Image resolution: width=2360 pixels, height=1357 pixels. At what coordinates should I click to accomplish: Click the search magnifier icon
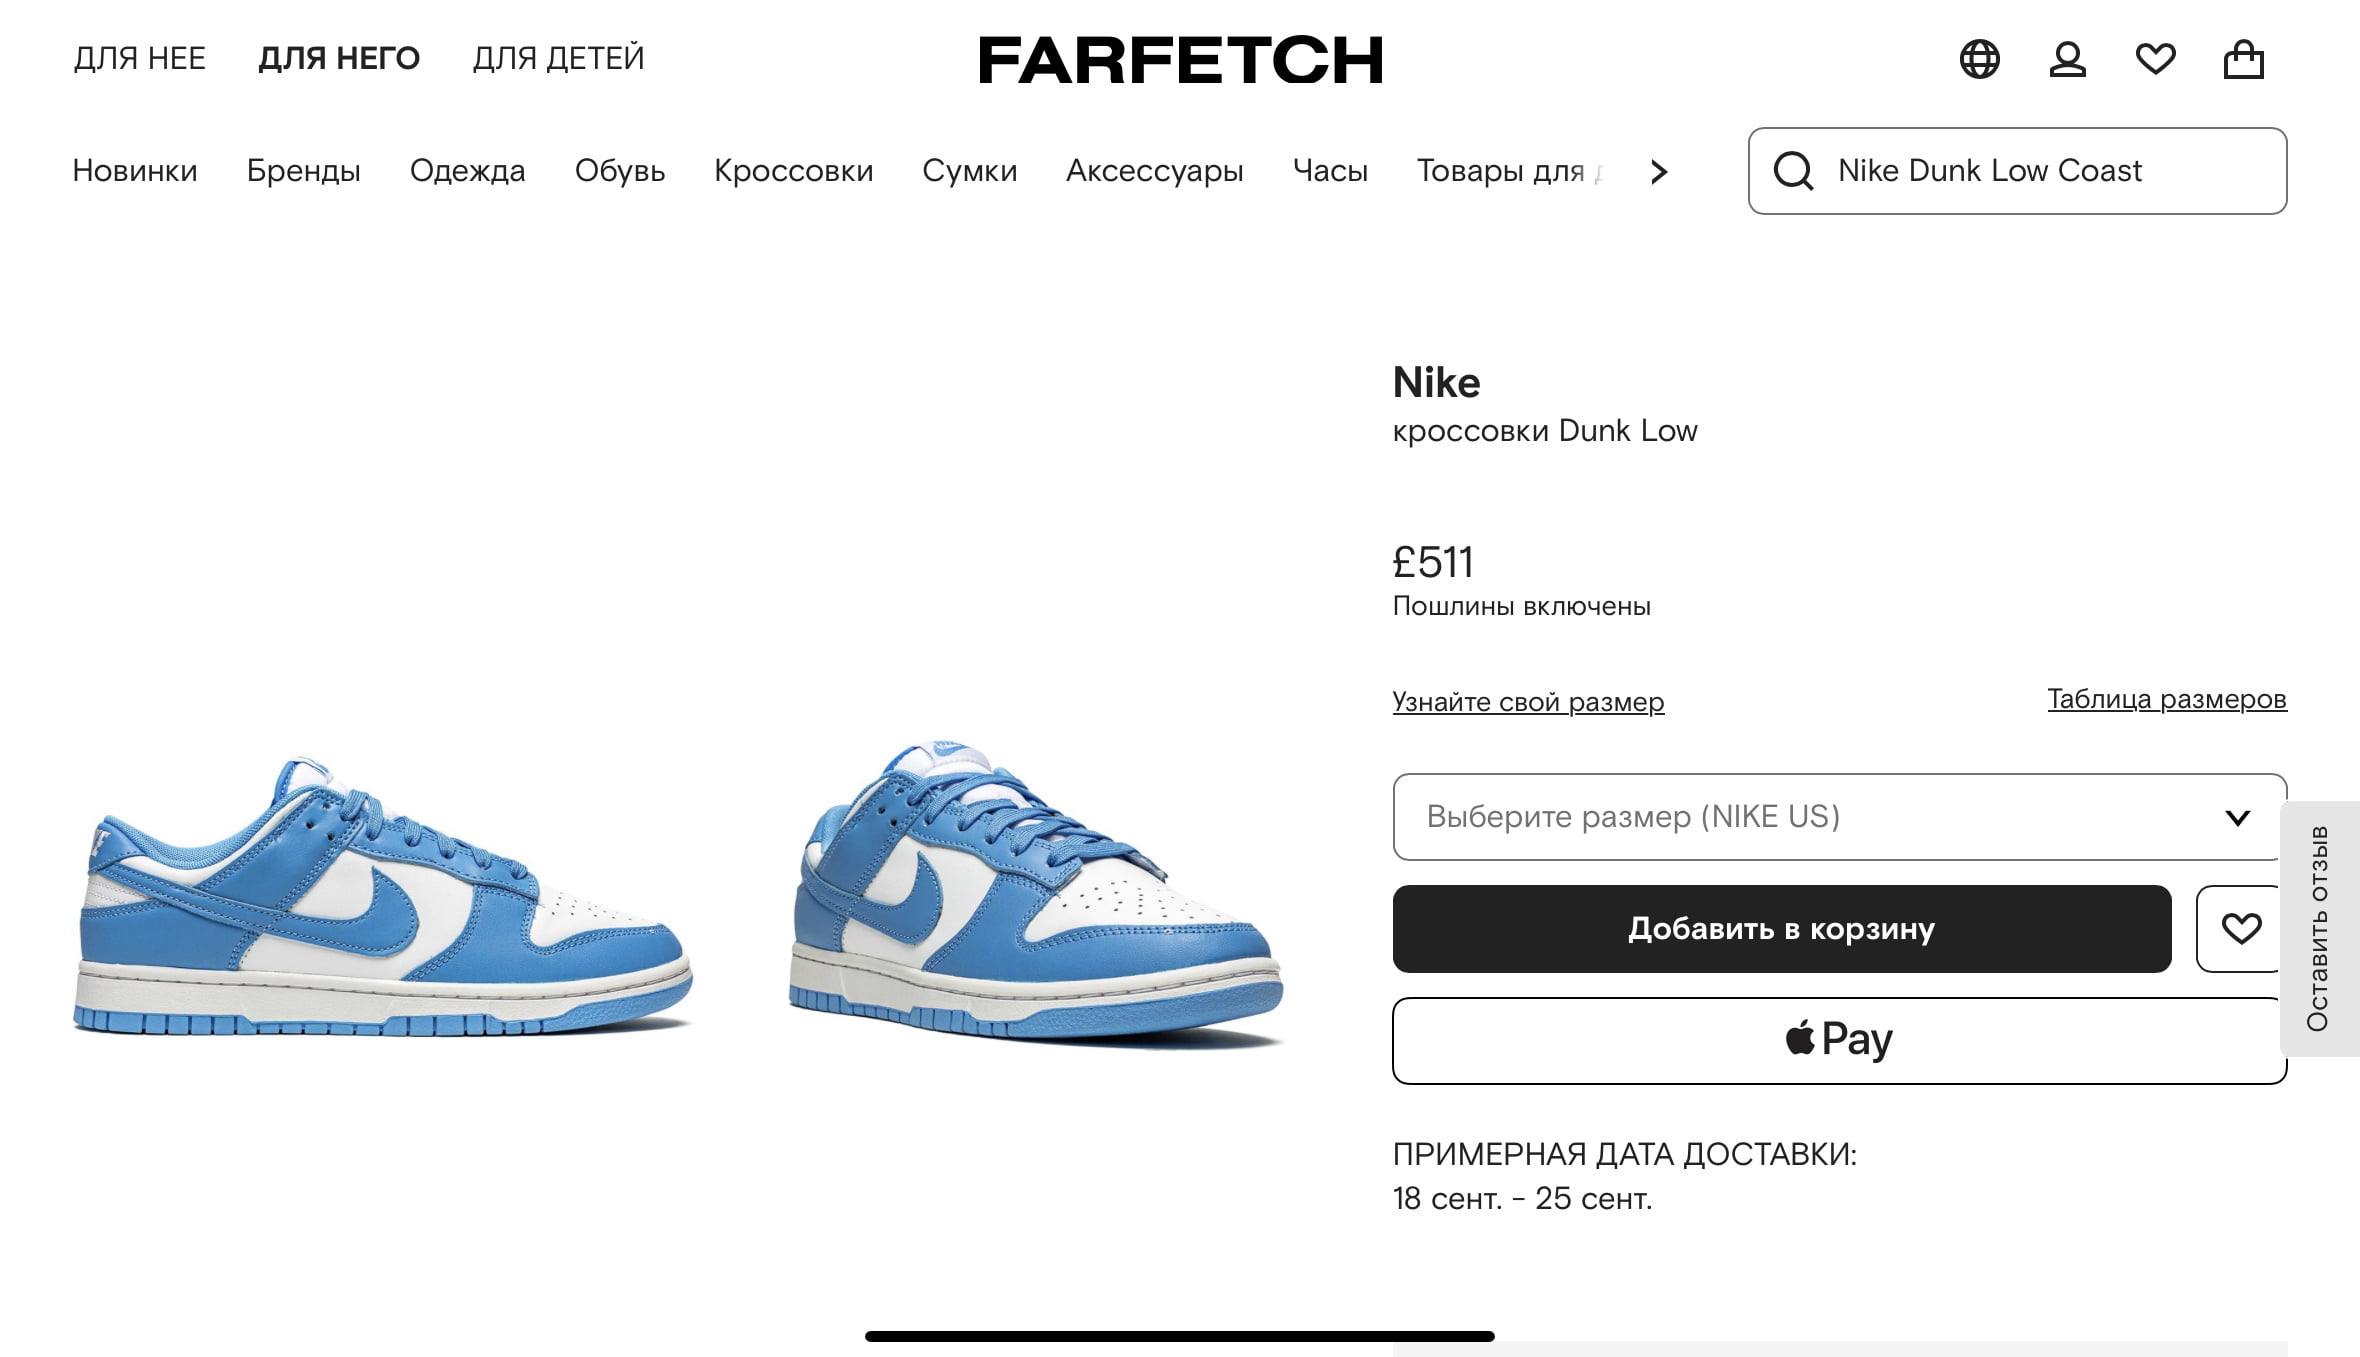[x=1793, y=171]
